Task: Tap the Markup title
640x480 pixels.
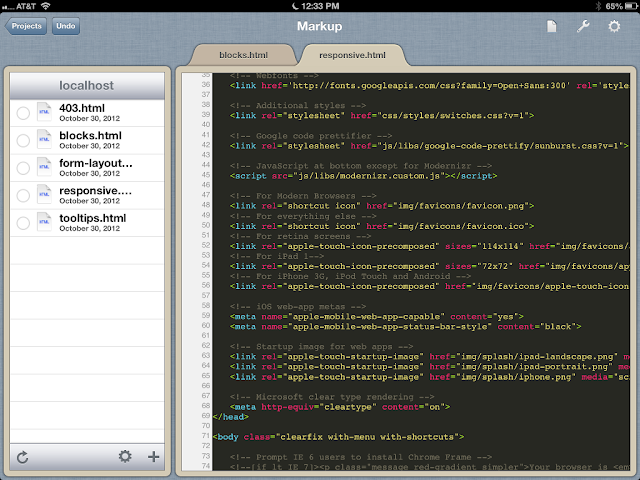Action: click(x=320, y=26)
